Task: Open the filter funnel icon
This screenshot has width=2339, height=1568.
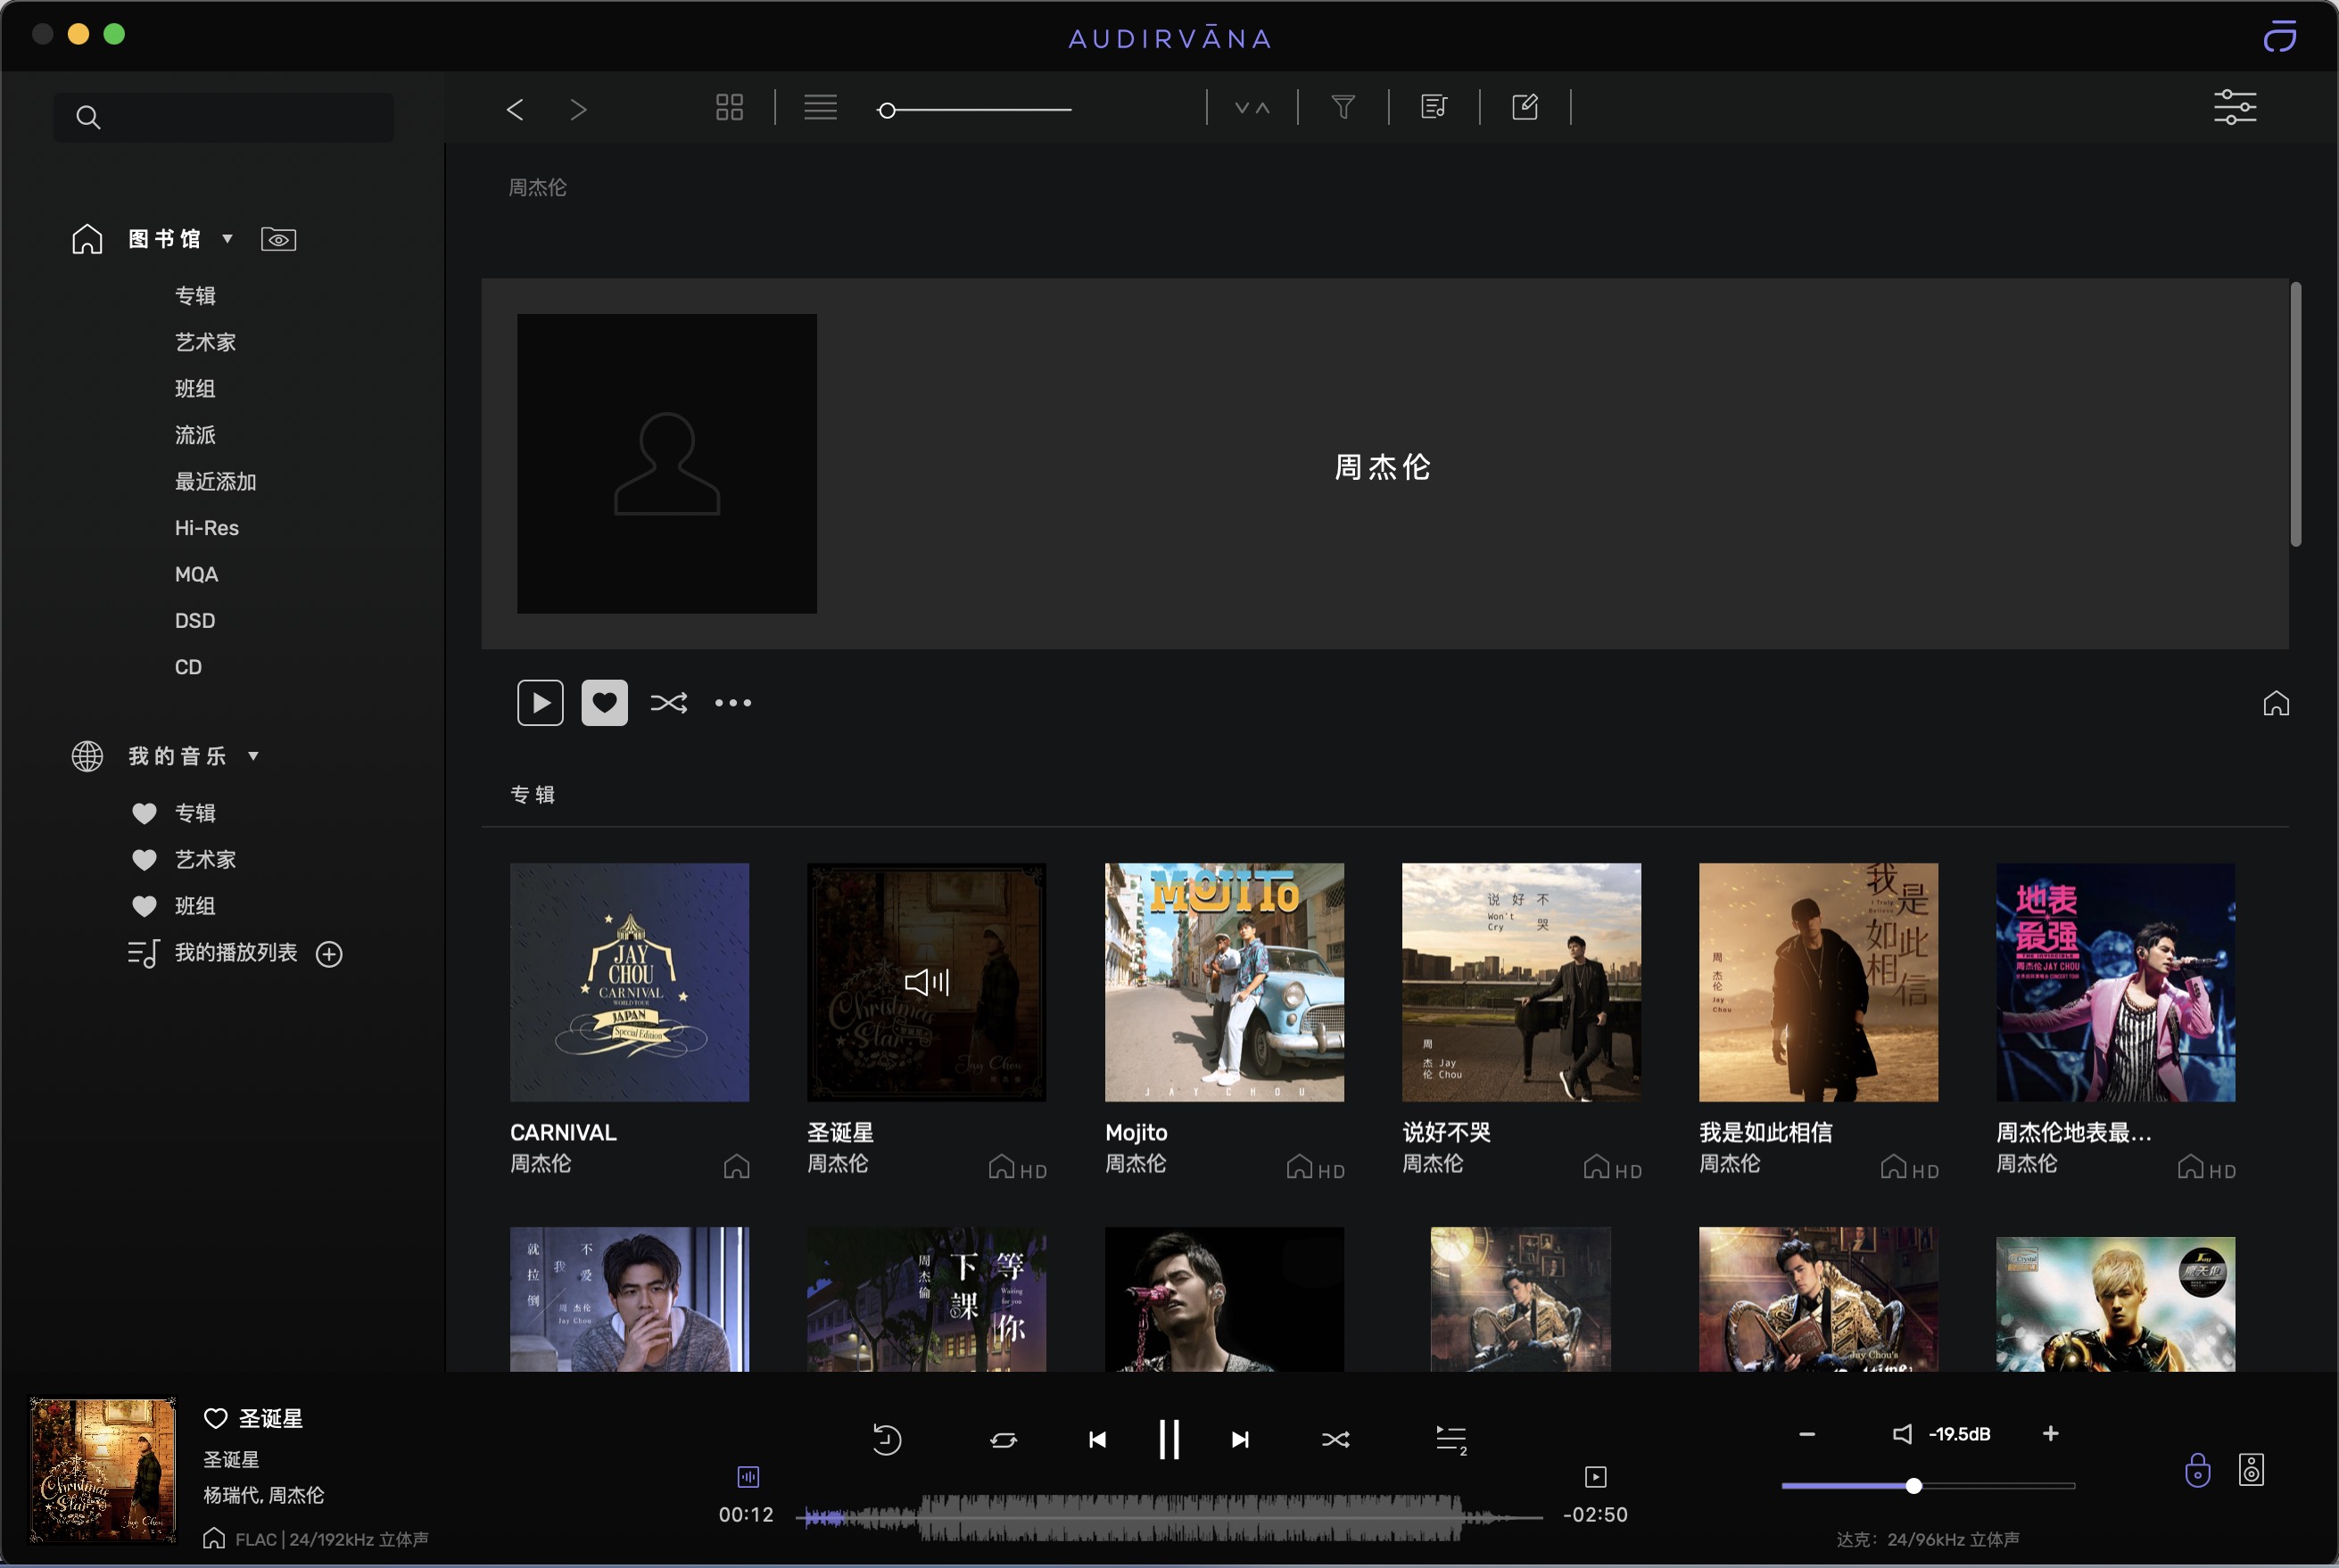Action: [x=1343, y=107]
